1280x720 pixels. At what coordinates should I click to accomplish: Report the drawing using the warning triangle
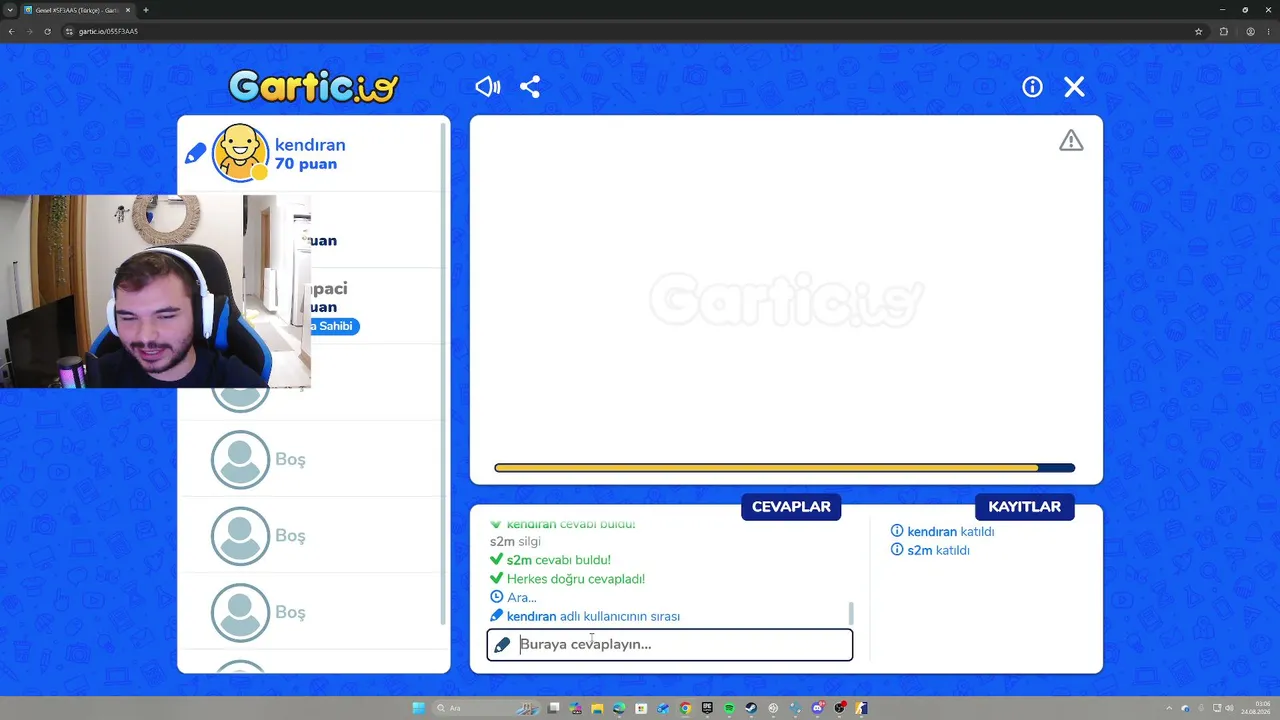(1071, 141)
